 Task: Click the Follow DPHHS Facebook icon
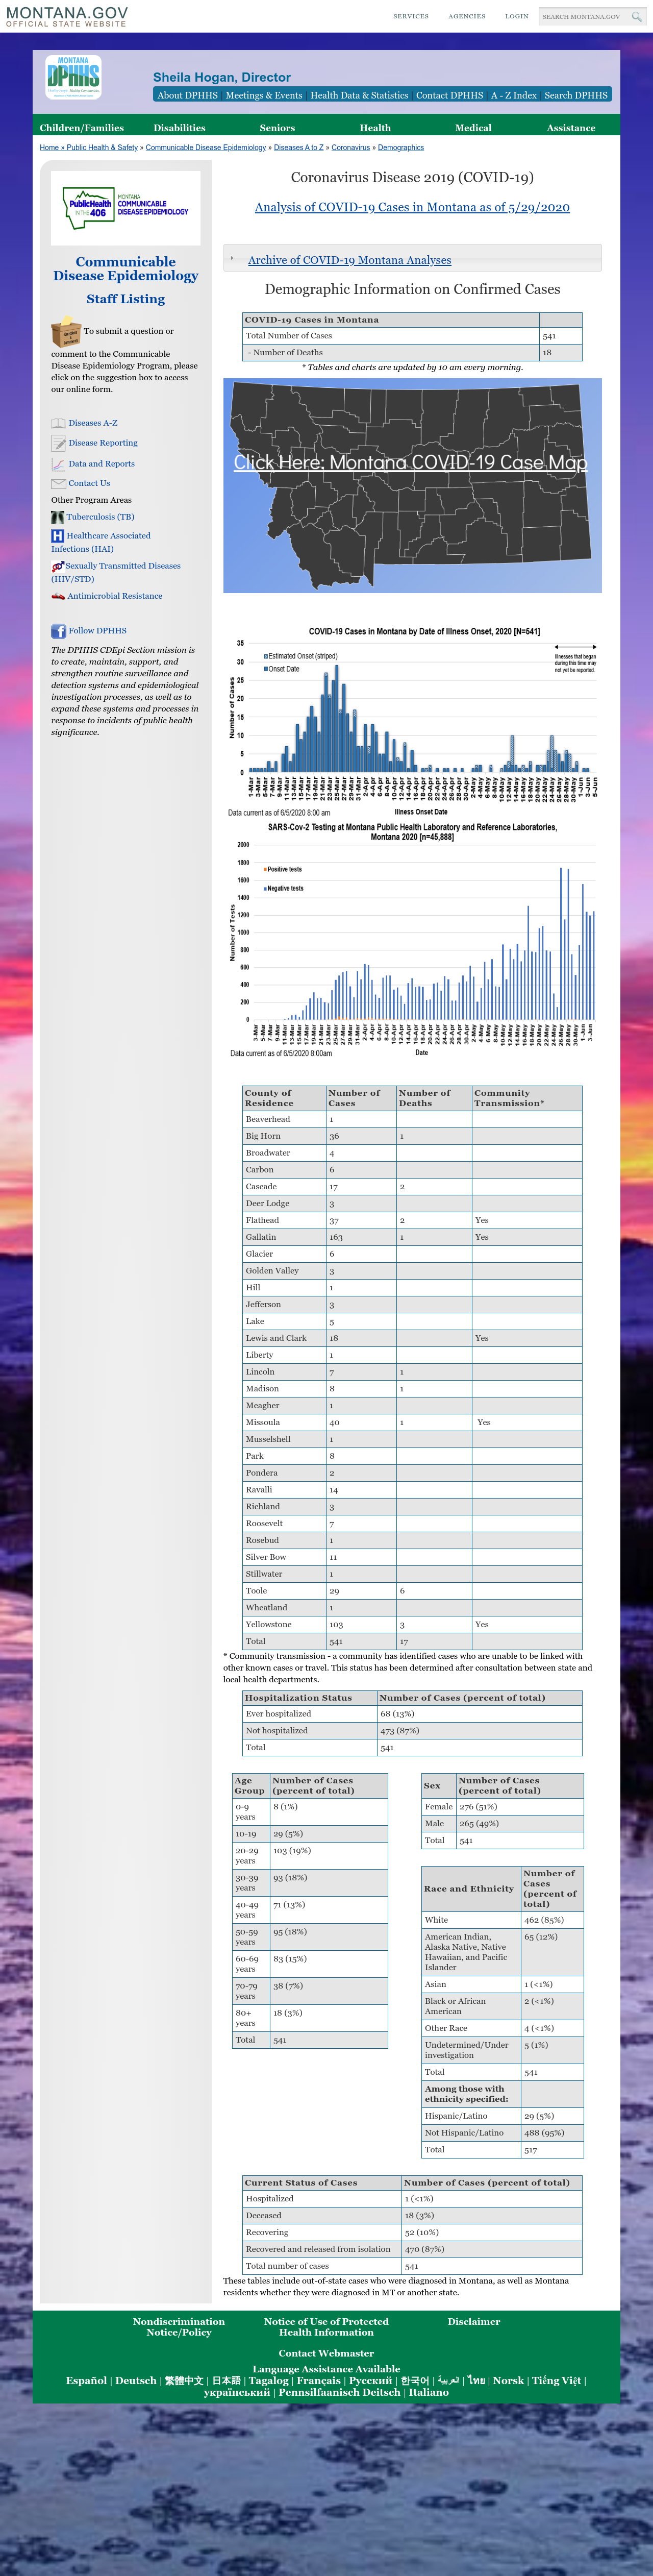click(x=58, y=631)
